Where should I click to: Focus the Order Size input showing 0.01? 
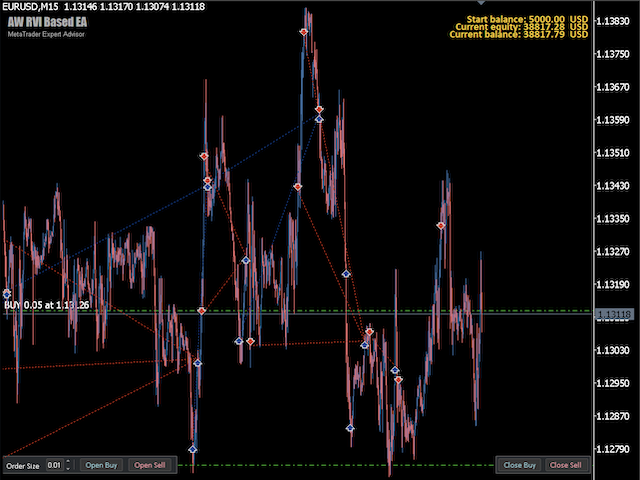pyautogui.click(x=54, y=465)
